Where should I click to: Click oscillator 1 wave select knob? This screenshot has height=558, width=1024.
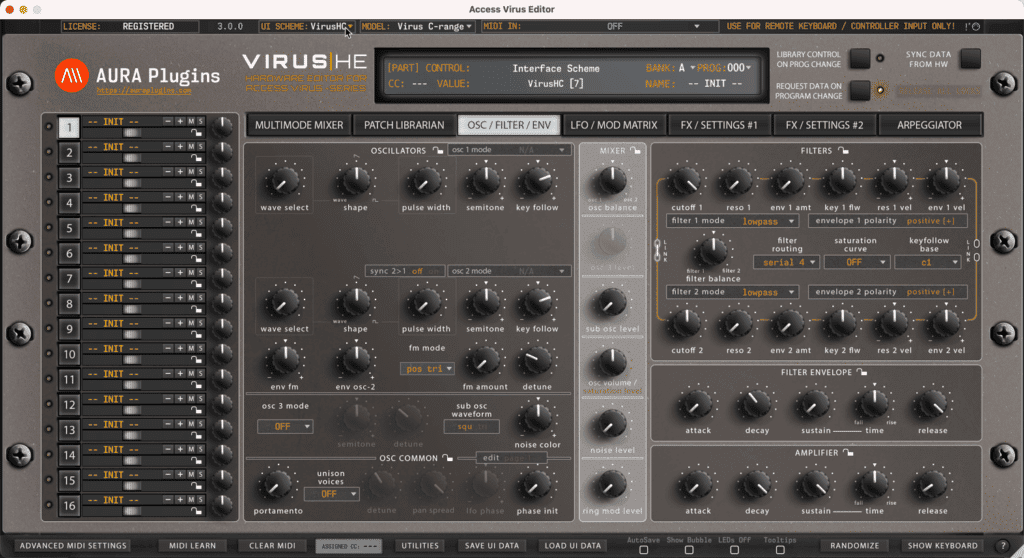284,181
